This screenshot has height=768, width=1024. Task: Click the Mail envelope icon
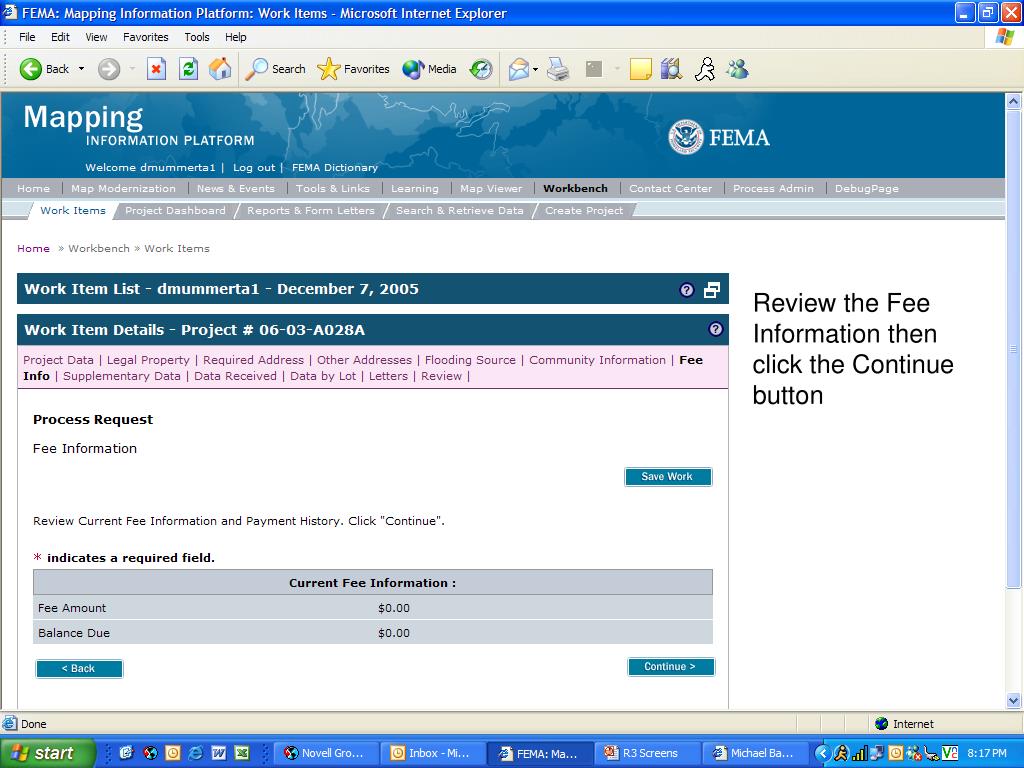519,69
